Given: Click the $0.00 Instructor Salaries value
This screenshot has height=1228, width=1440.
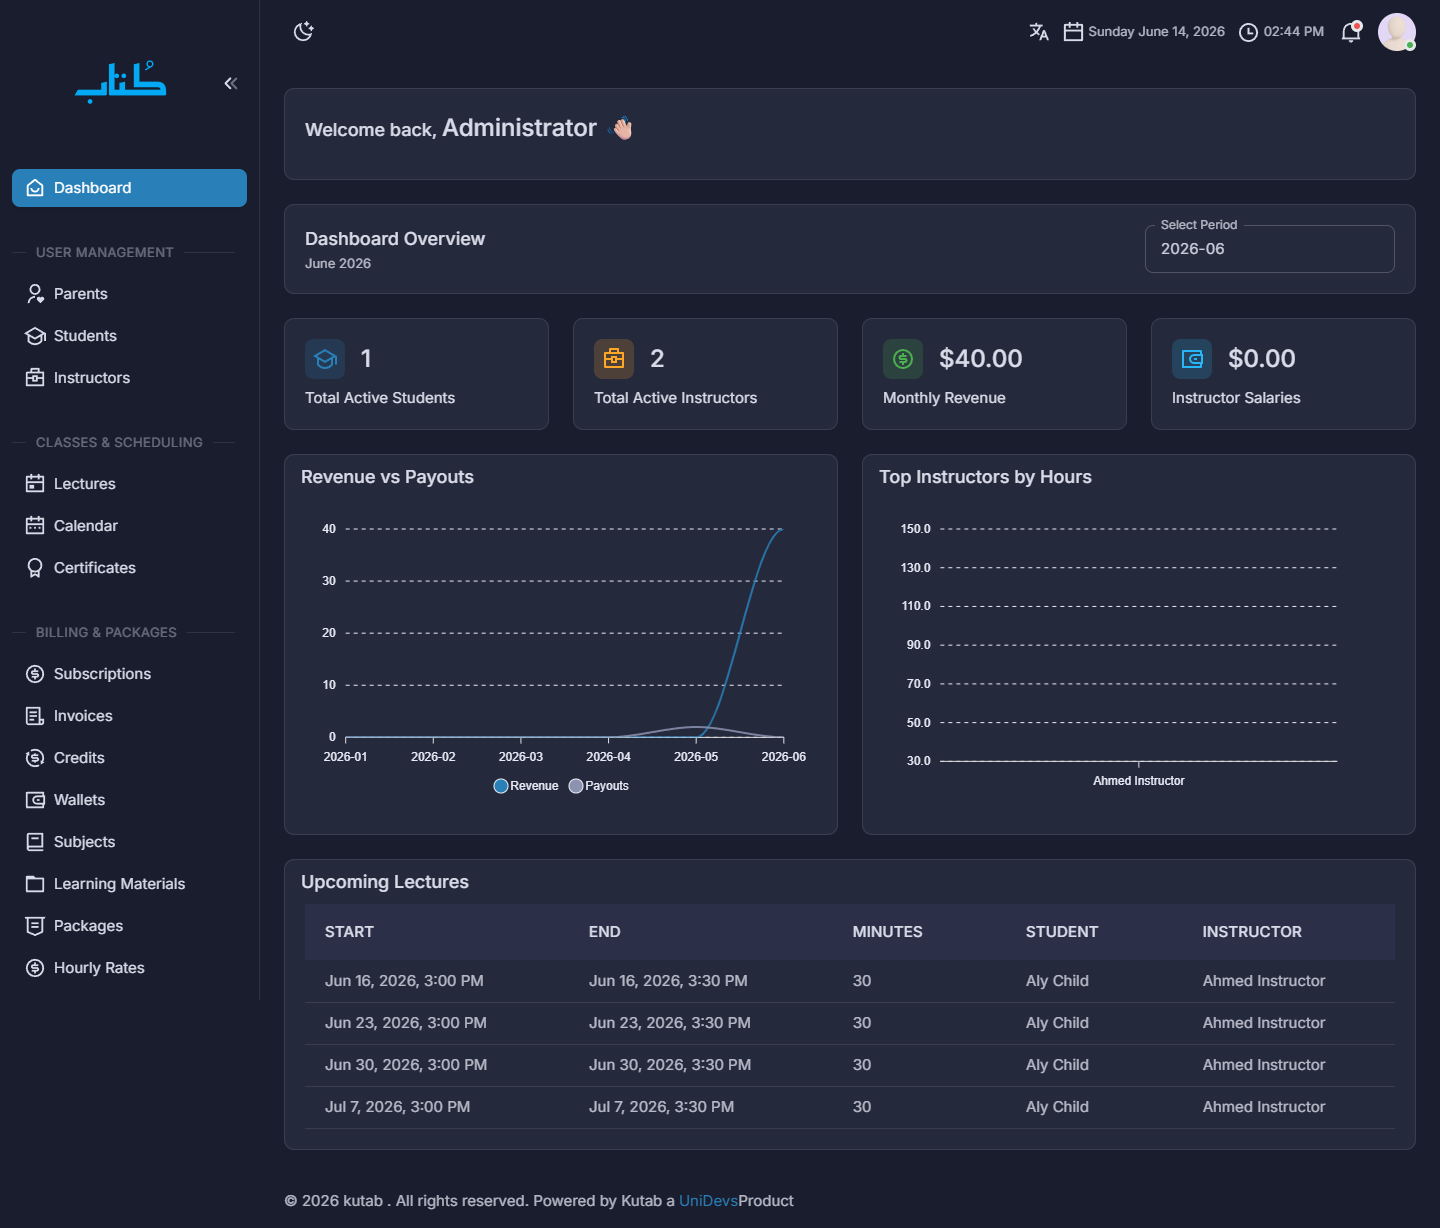Looking at the screenshot, I should pos(1261,359).
